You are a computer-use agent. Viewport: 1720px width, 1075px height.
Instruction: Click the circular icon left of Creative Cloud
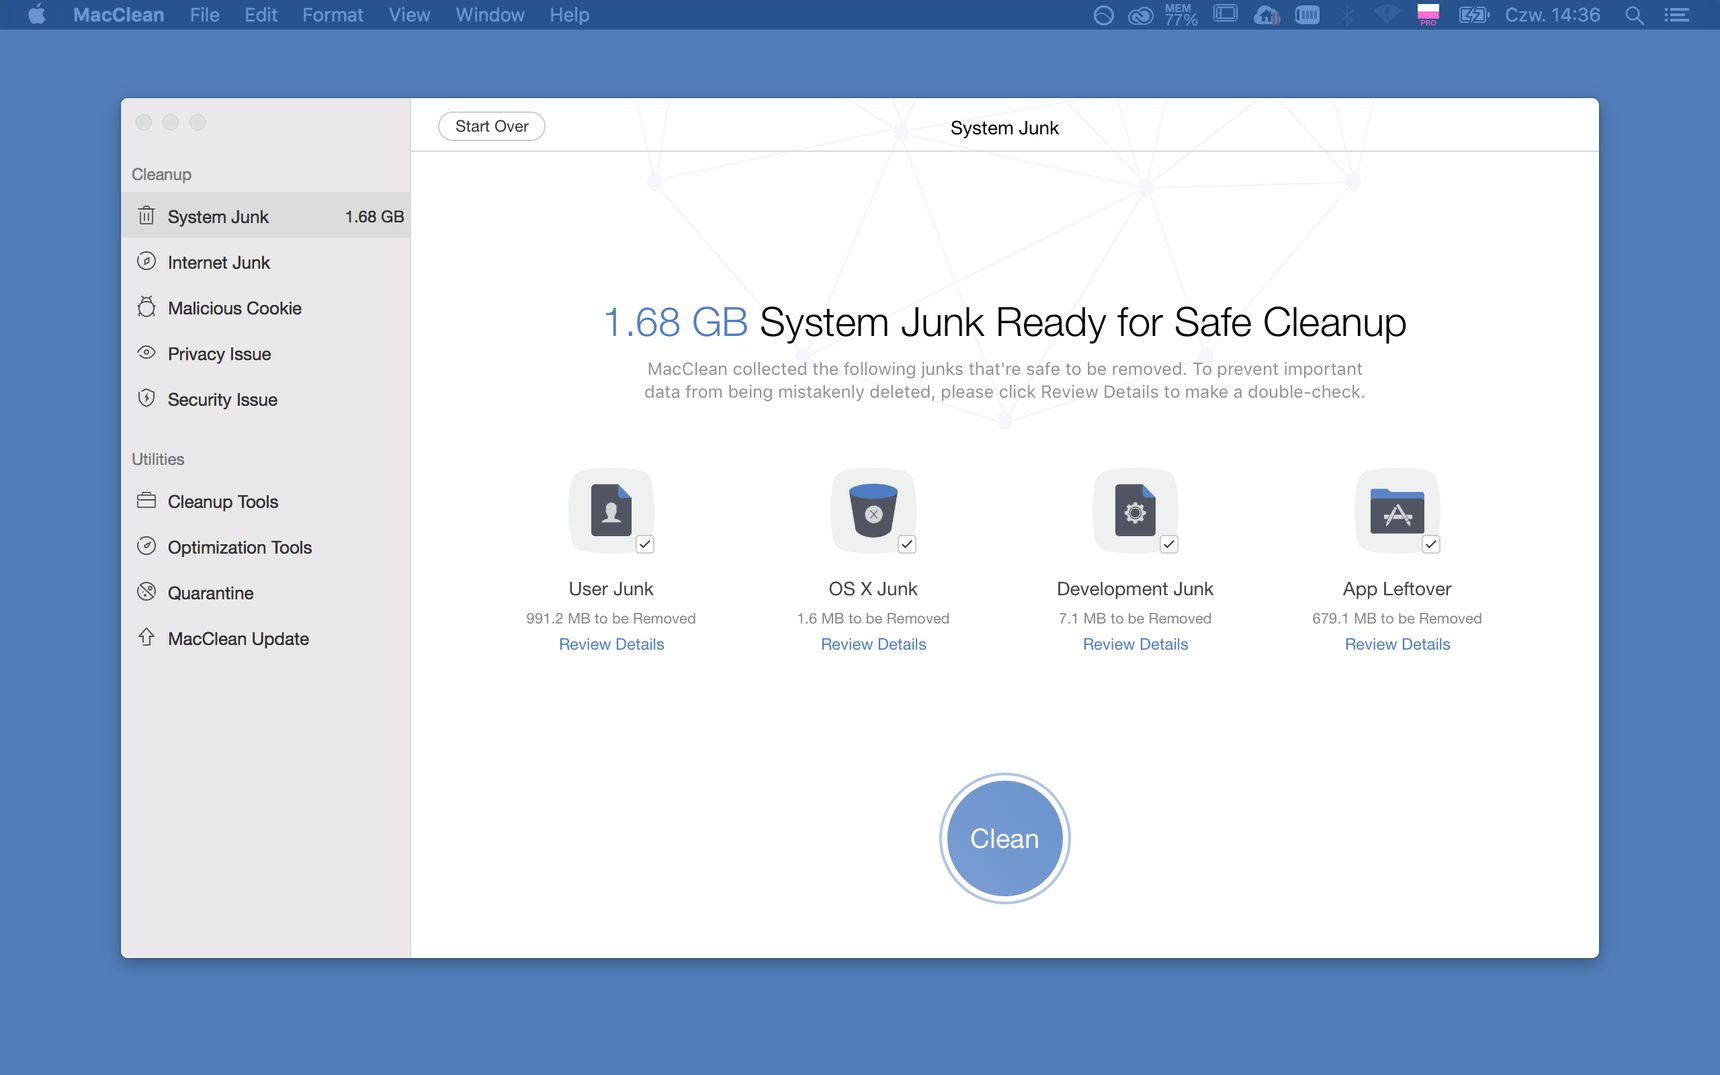point(1103,15)
